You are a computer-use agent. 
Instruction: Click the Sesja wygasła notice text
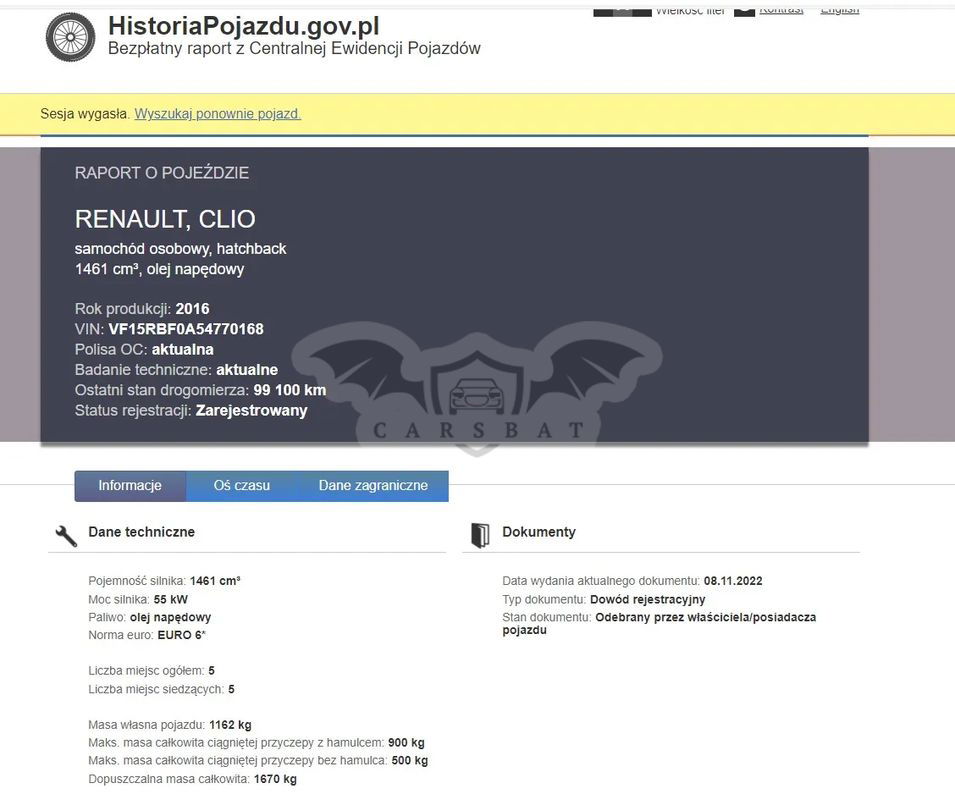[85, 114]
